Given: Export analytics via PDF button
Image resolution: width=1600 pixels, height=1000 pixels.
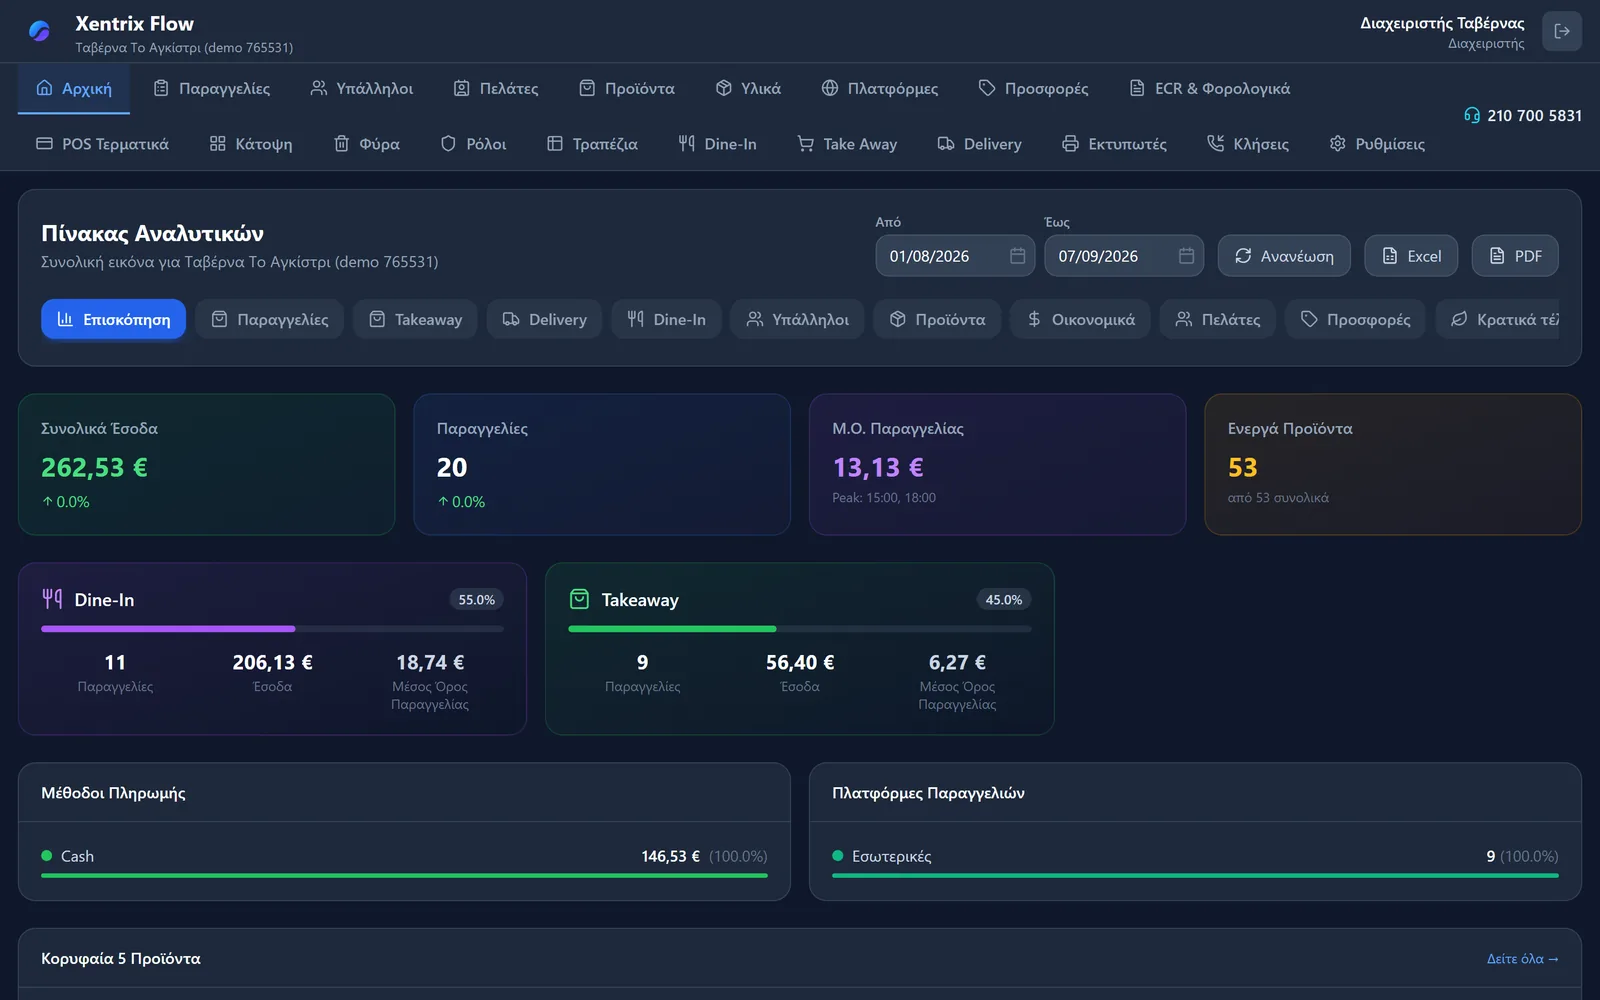Looking at the screenshot, I should tap(1515, 256).
